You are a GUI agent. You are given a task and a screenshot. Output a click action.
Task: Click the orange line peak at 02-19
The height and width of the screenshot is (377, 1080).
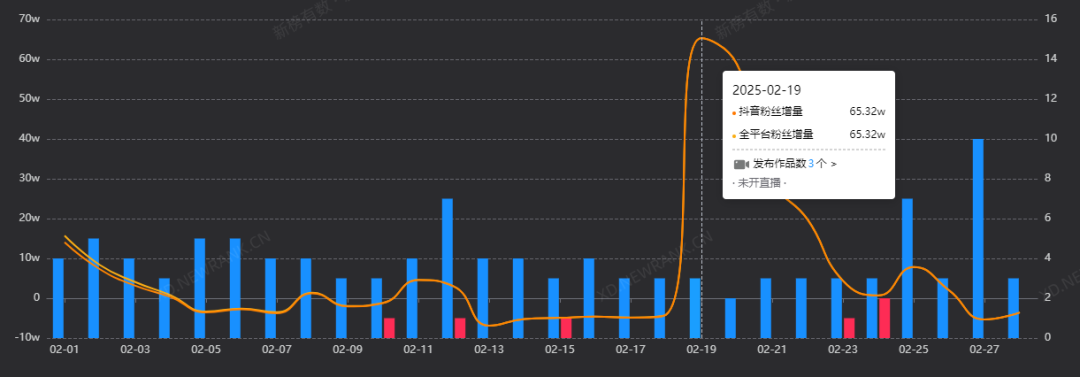701,38
